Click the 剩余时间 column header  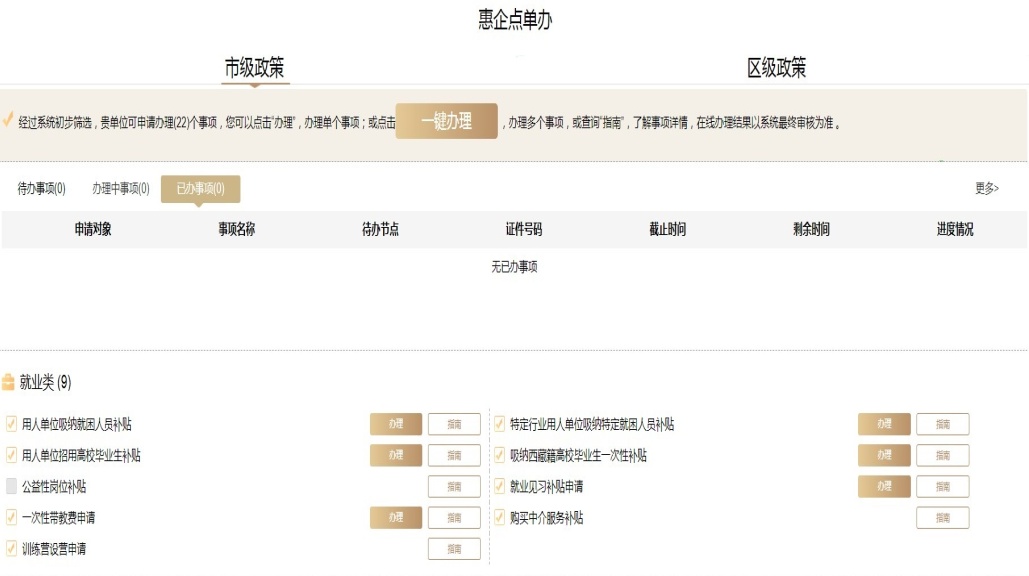[x=811, y=229]
